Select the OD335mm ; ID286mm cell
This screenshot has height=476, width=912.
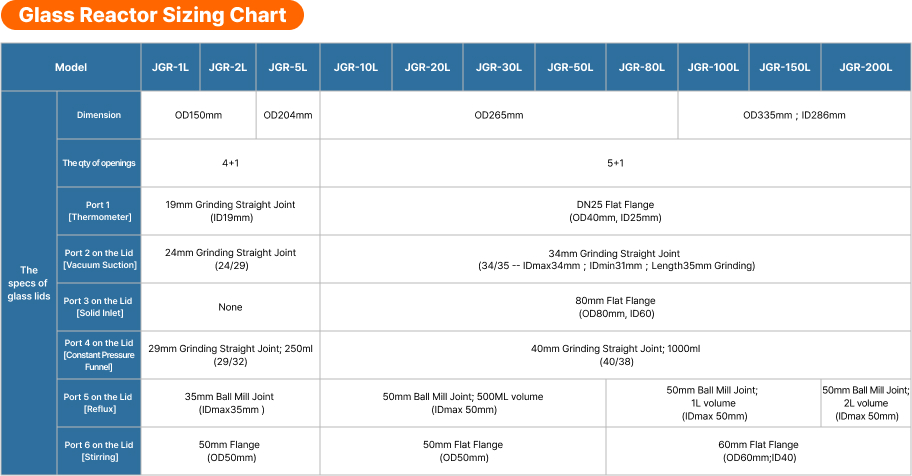tap(794, 115)
